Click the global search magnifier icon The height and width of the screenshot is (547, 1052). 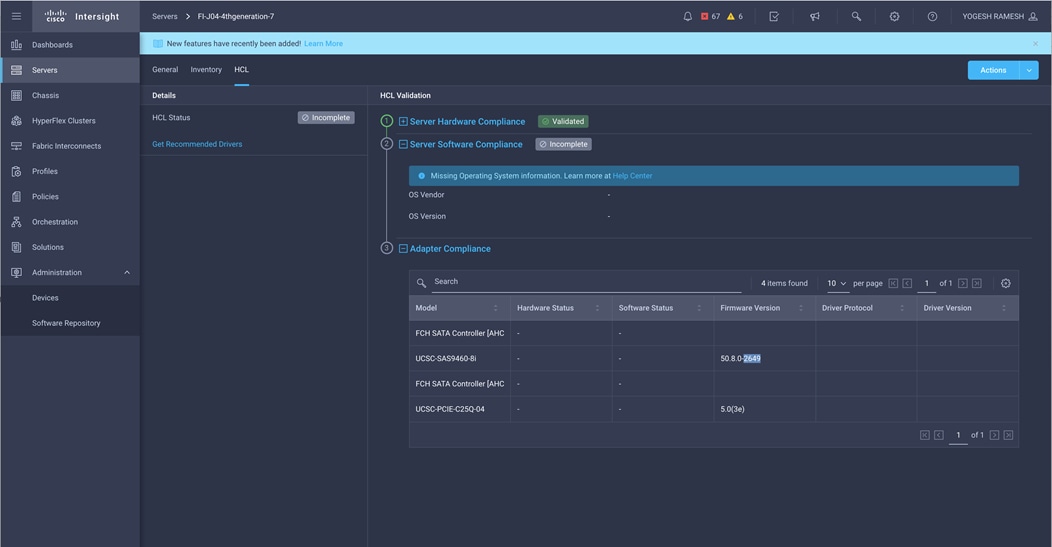coord(856,16)
